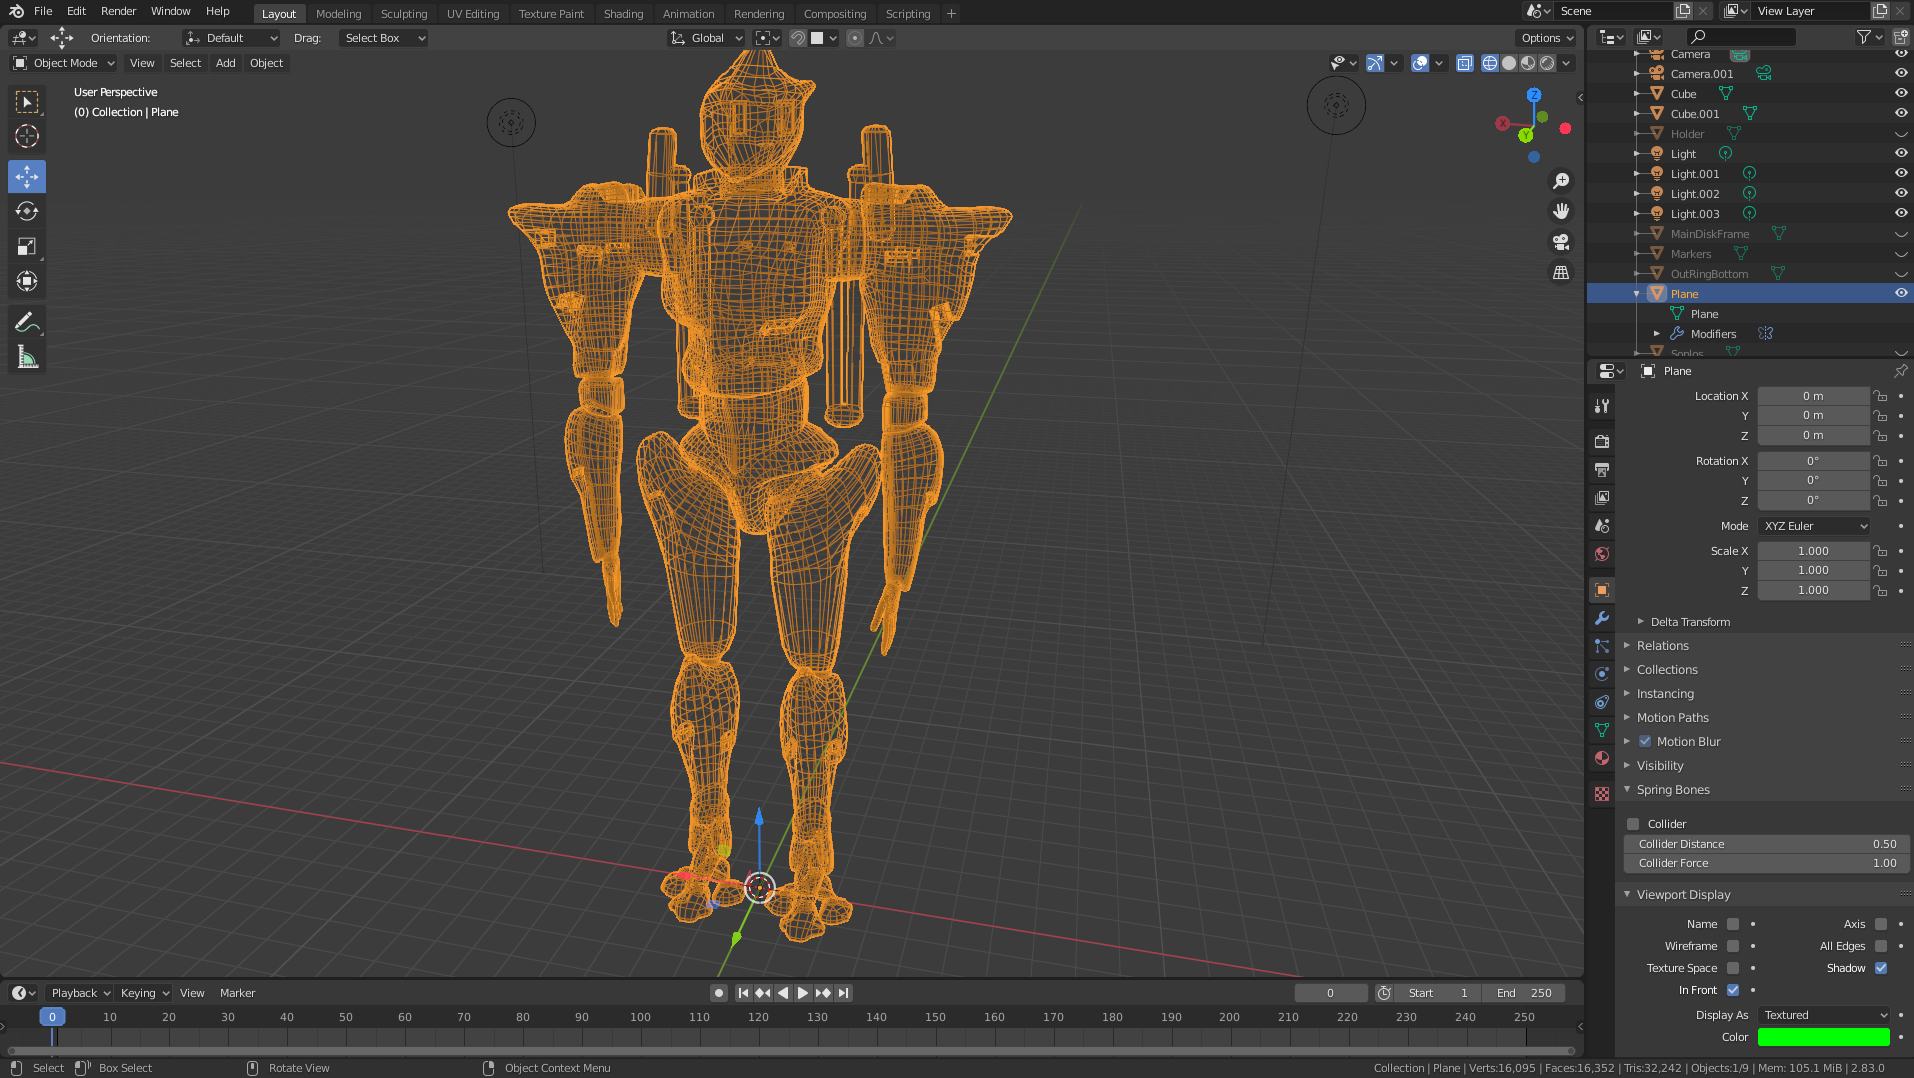Select the Move tool
The width and height of the screenshot is (1914, 1078).
click(27, 177)
